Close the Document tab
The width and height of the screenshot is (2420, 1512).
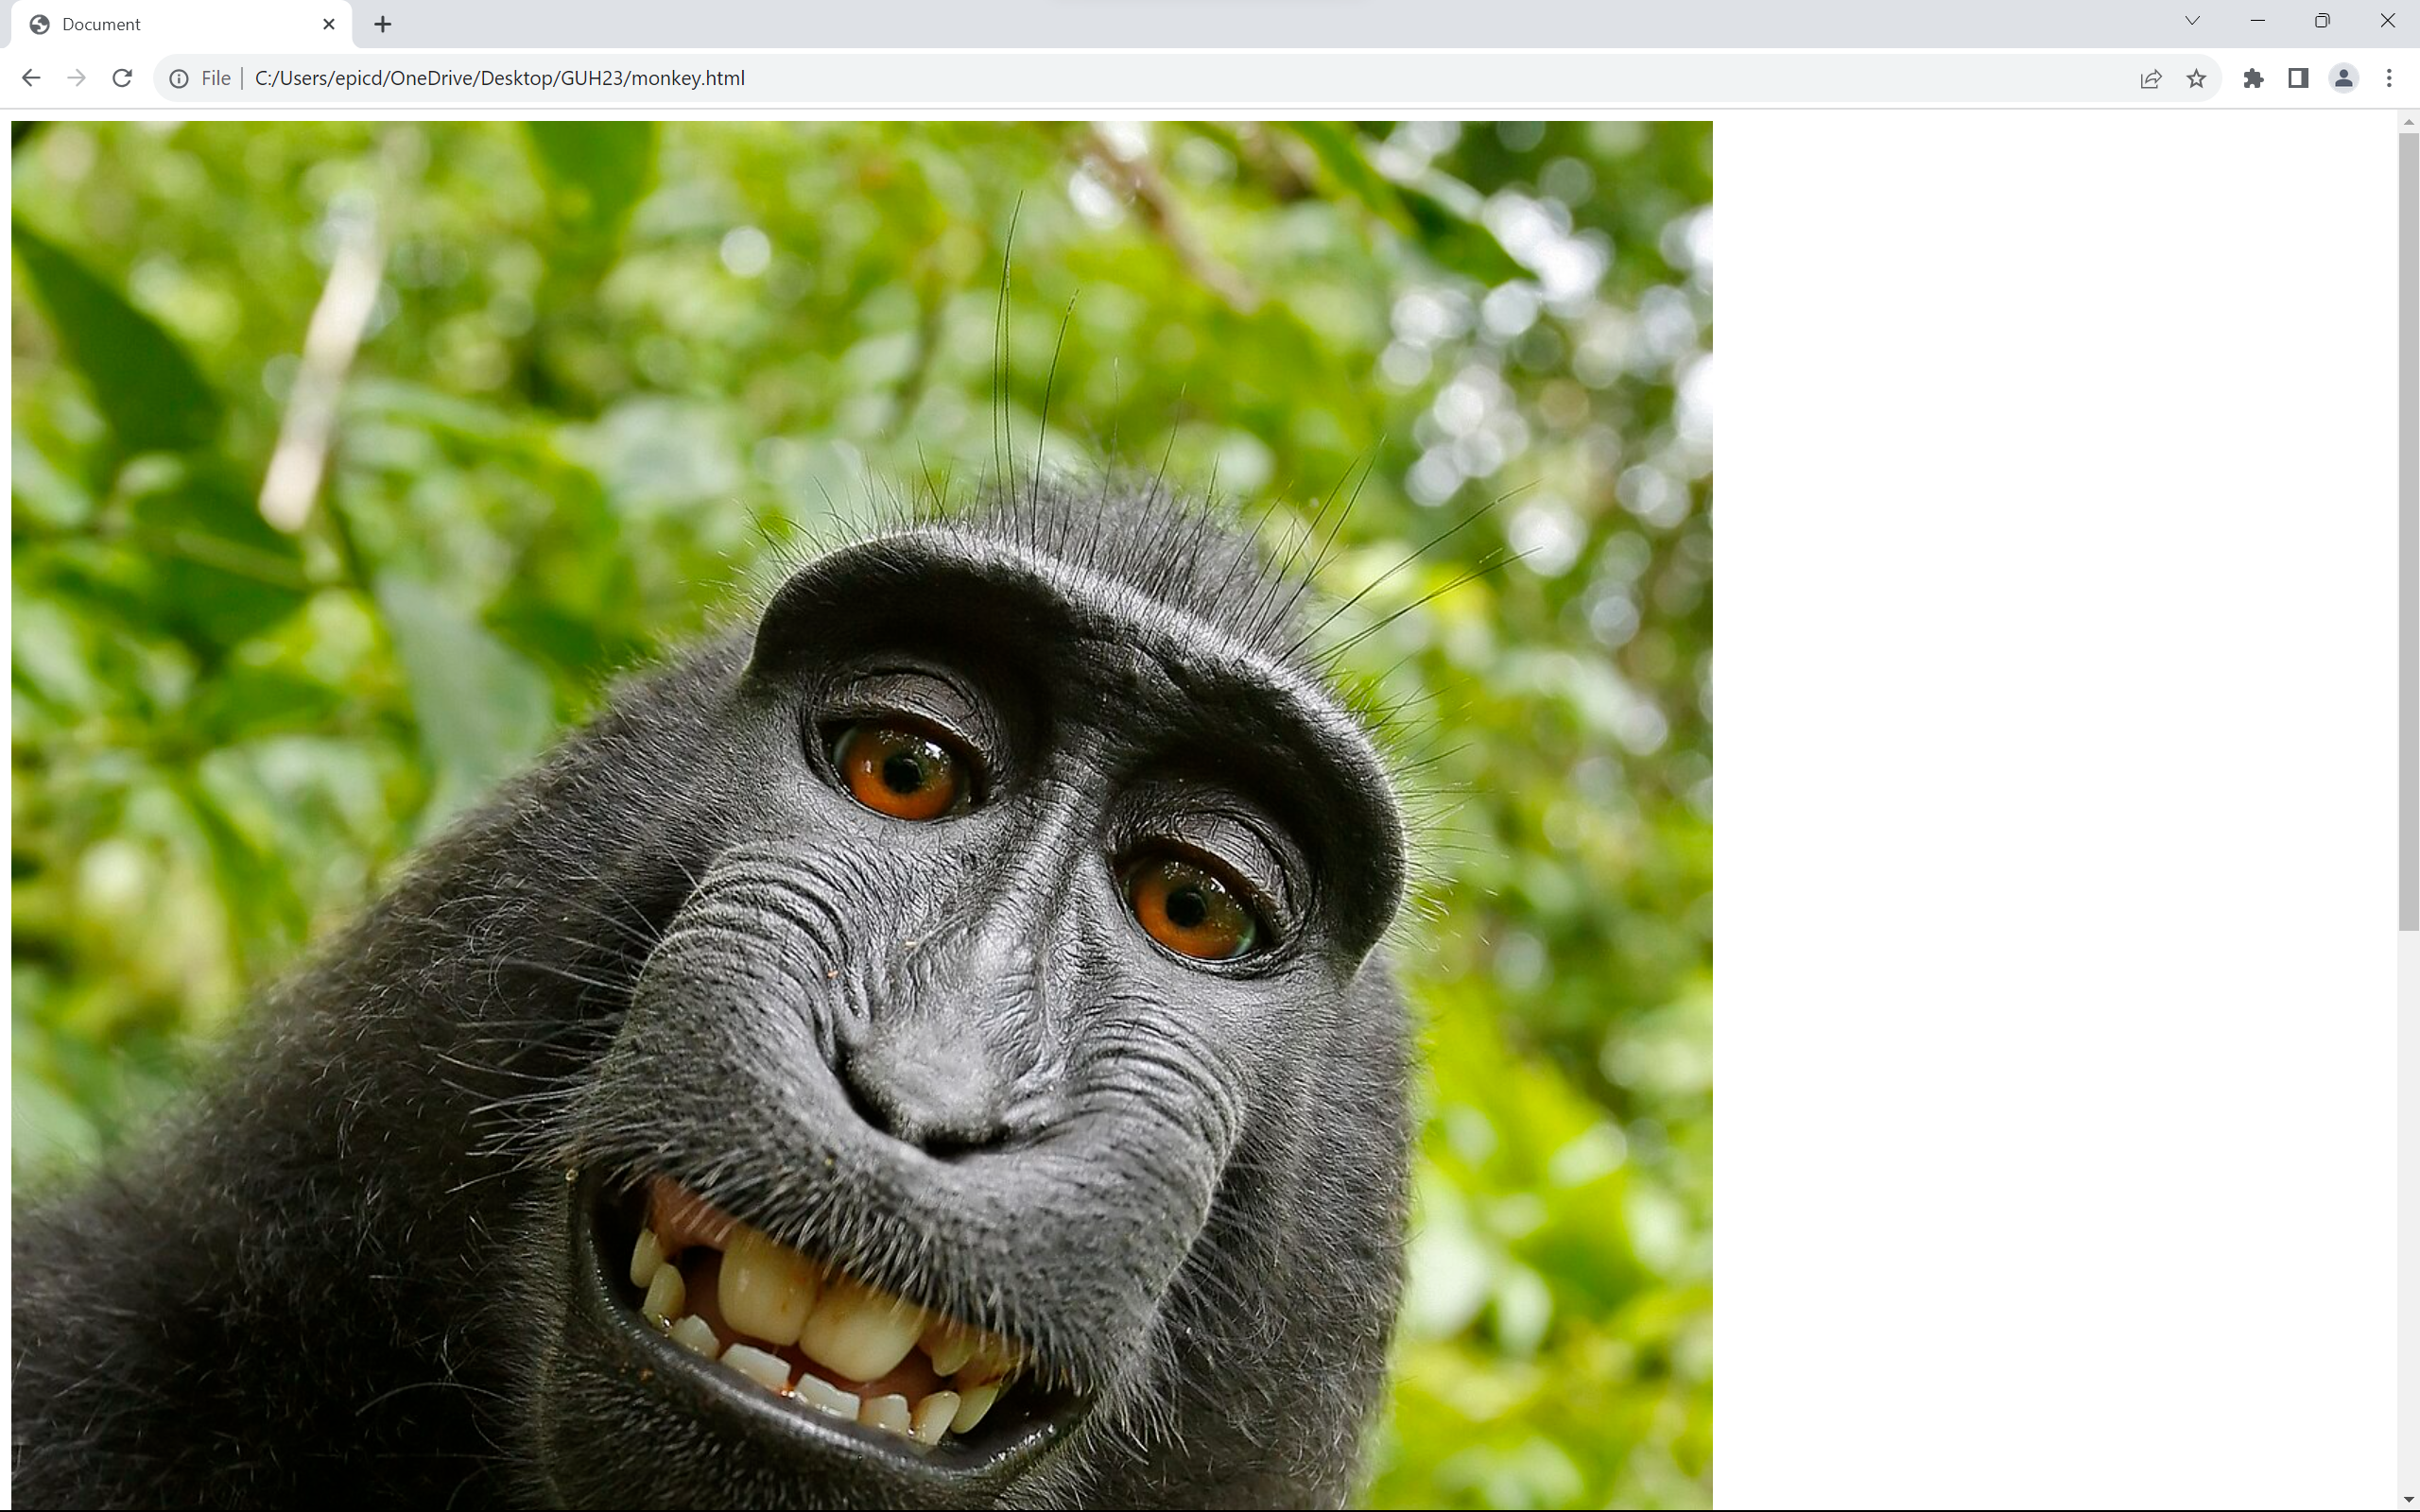329,24
